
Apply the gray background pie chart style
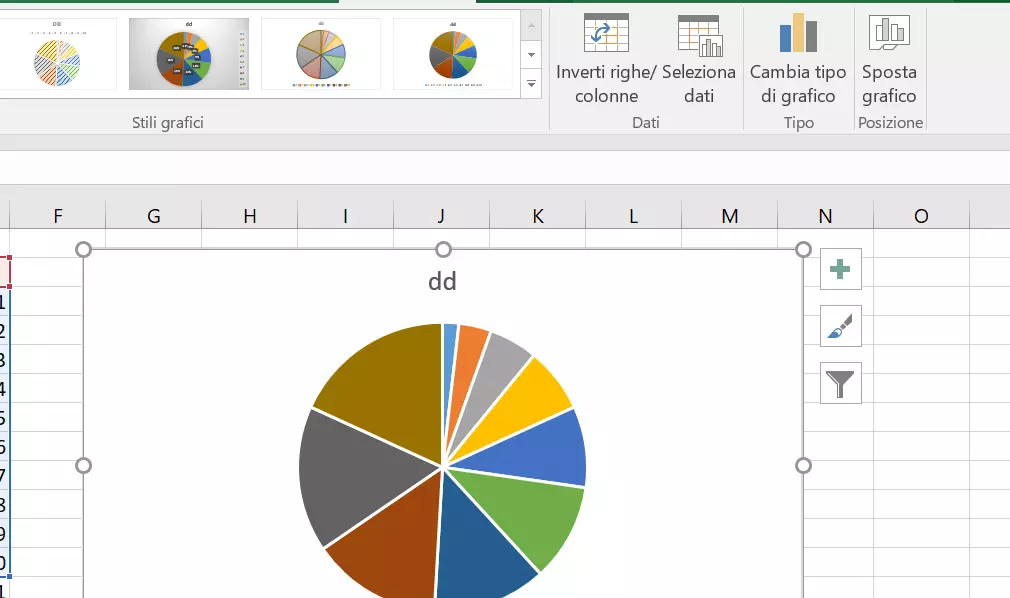[189, 54]
